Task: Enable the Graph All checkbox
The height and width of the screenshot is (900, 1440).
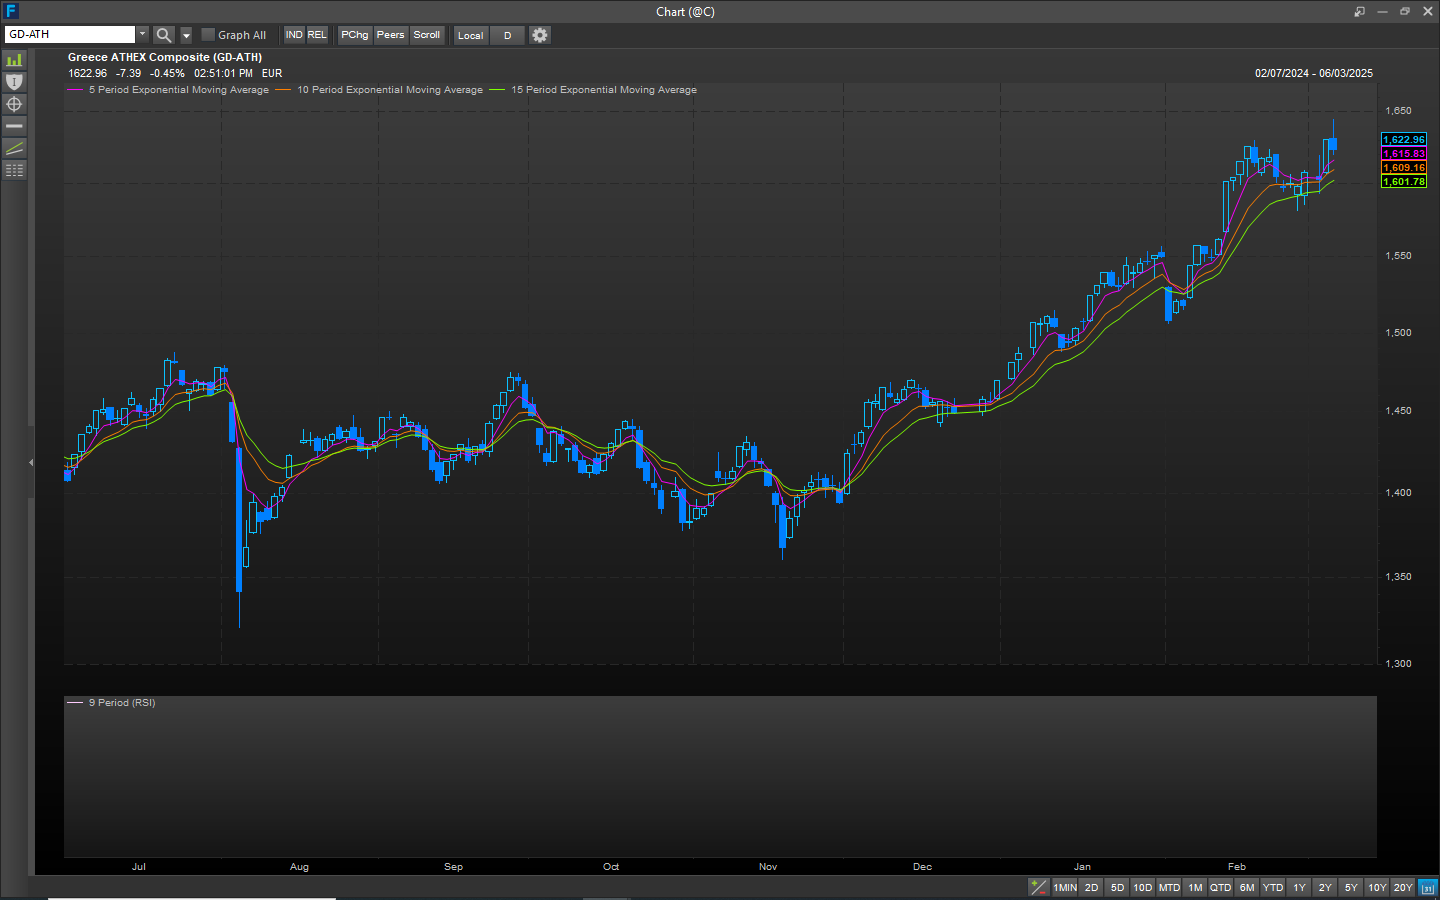Action: pos(208,35)
